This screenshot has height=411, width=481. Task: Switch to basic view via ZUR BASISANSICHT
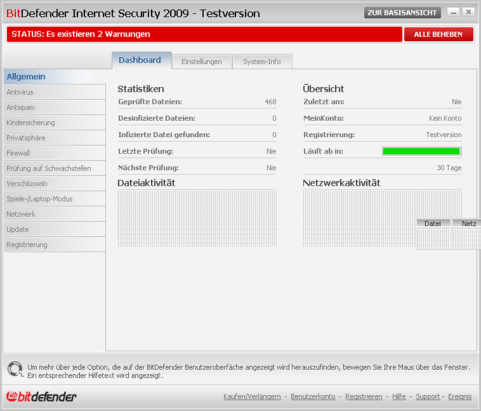pos(402,13)
